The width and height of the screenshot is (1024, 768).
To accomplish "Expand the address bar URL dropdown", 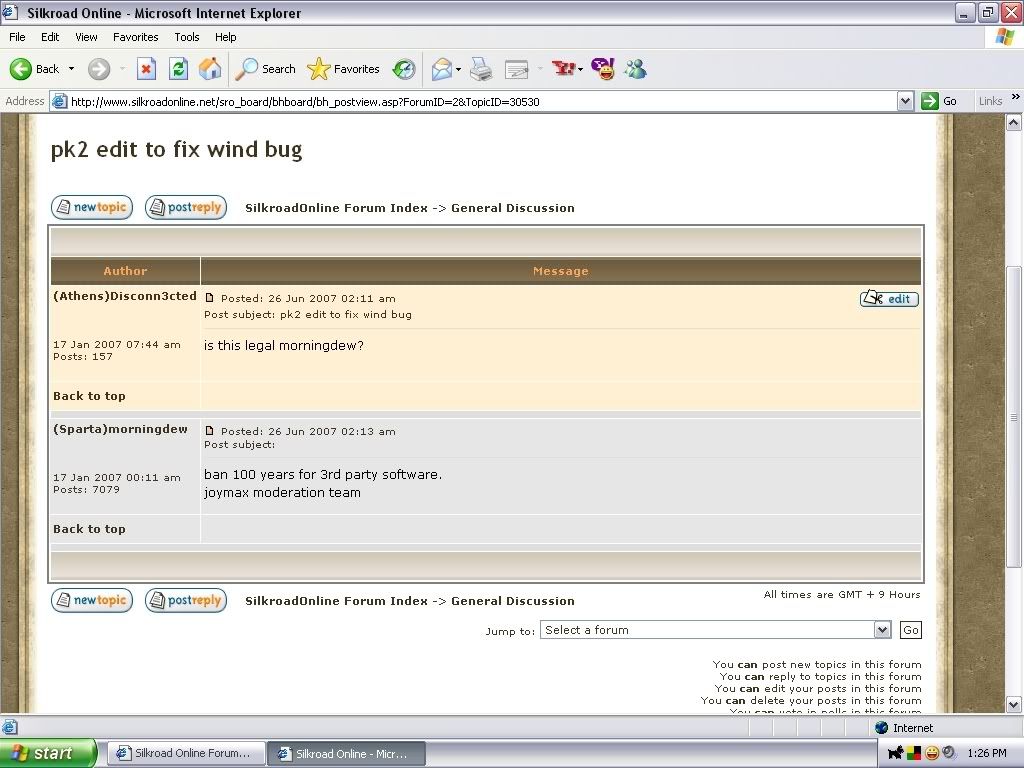I will tap(905, 101).
